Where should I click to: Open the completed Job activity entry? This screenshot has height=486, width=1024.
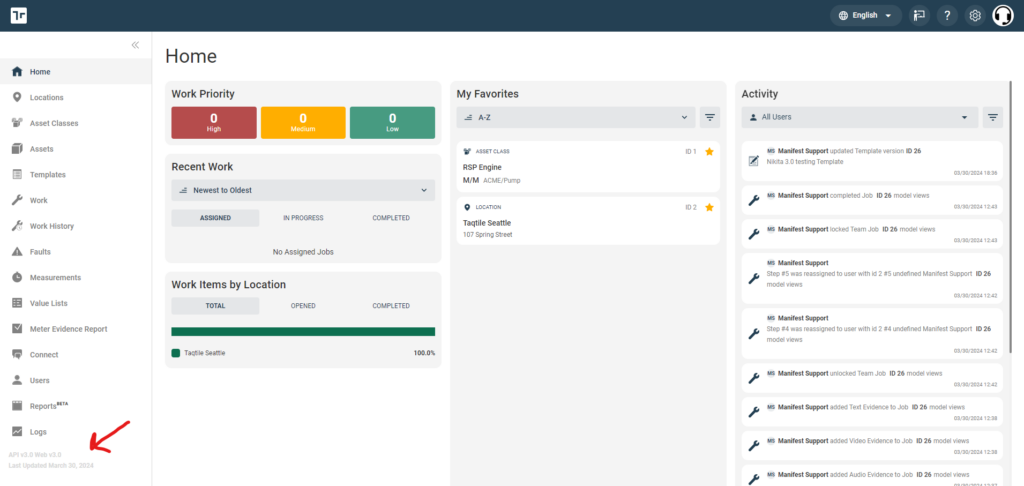pos(872,200)
